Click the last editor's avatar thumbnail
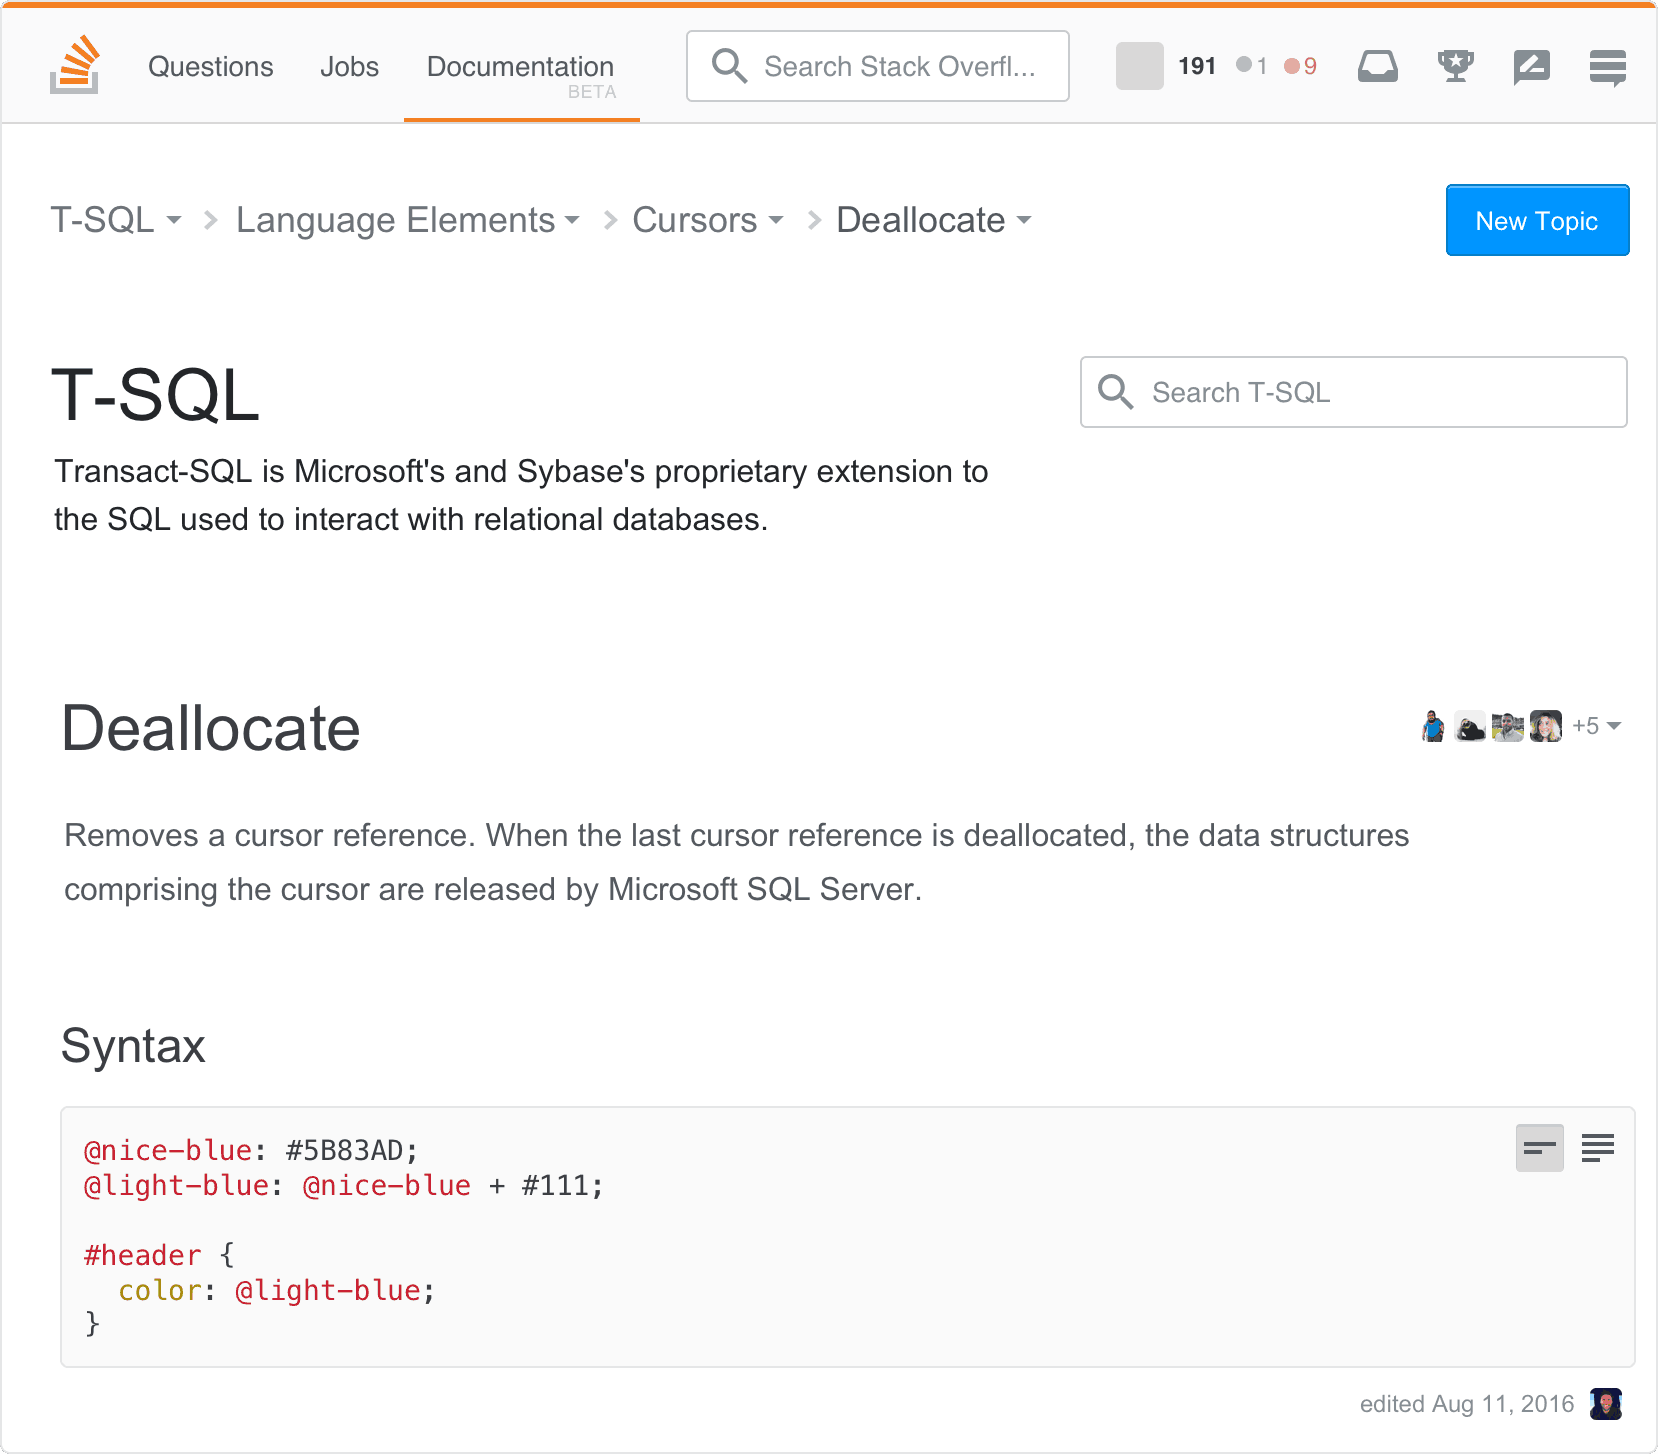The image size is (1658, 1454). point(1606,1404)
